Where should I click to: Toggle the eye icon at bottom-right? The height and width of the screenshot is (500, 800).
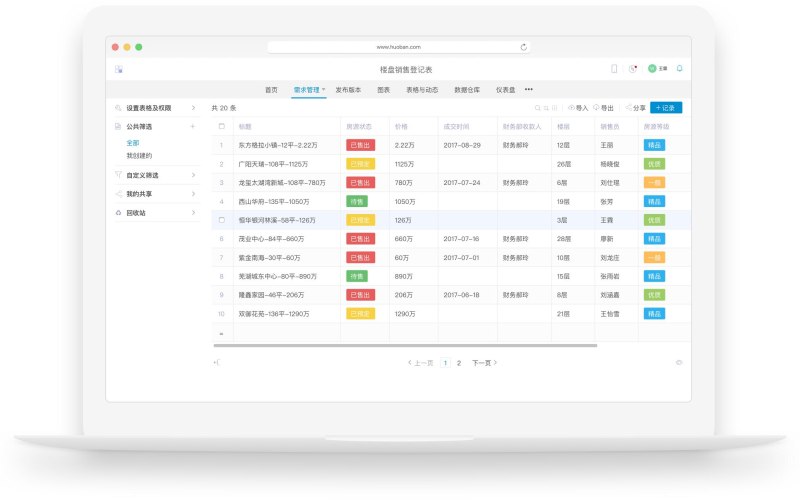point(679,363)
